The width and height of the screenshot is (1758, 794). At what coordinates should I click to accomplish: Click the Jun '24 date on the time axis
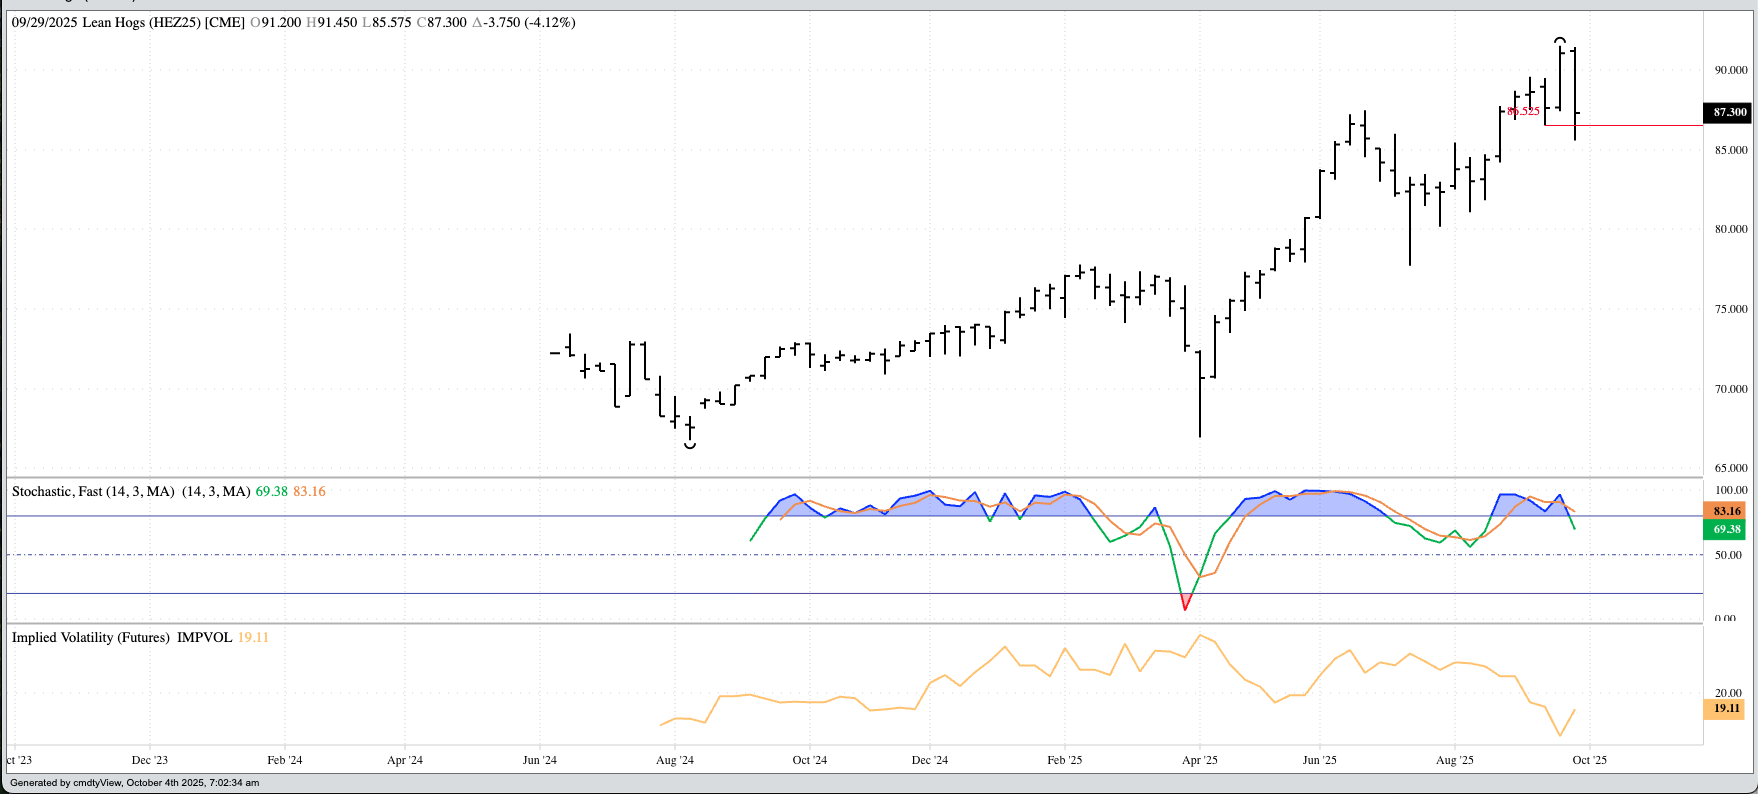pyautogui.click(x=540, y=760)
